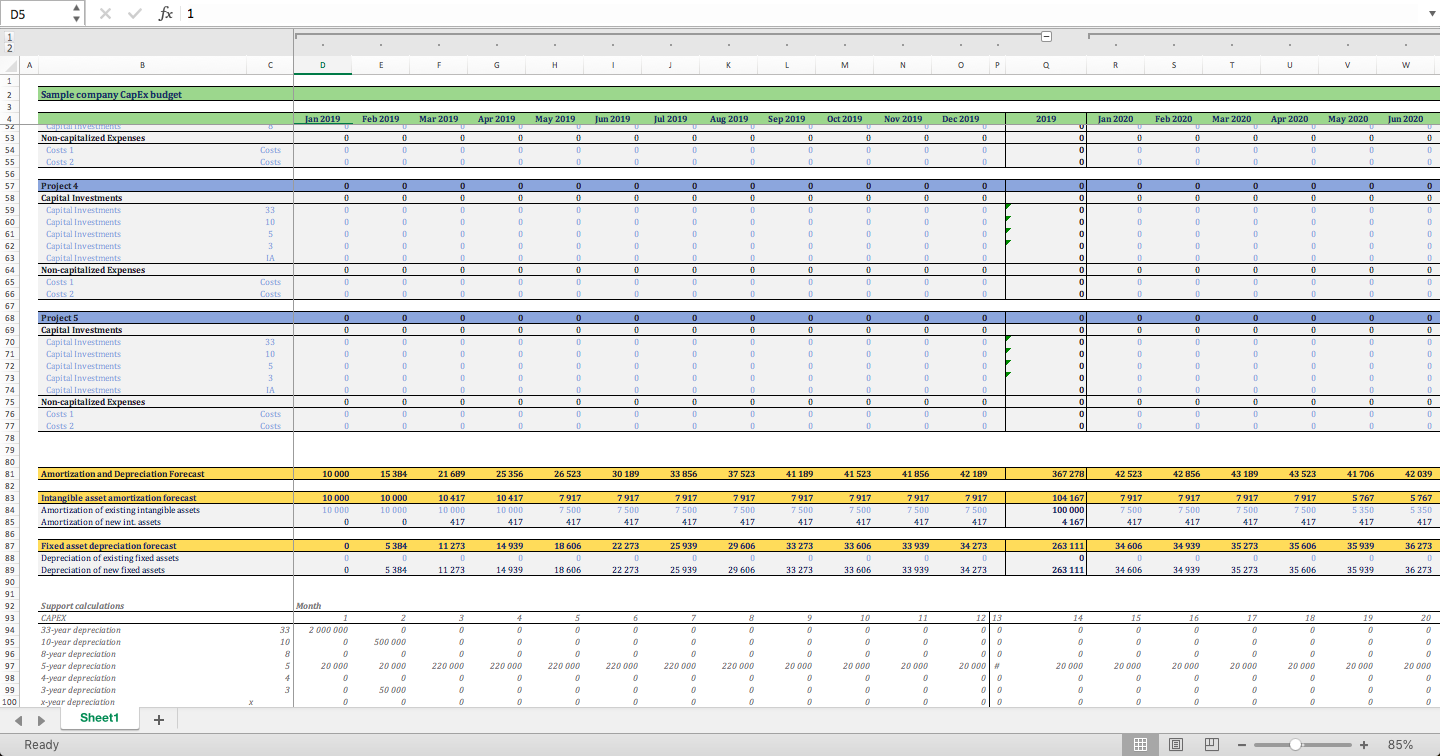Viewport: 1440px width, 756px height.
Task: Click the '100 000' cell
Action: (x=1046, y=510)
